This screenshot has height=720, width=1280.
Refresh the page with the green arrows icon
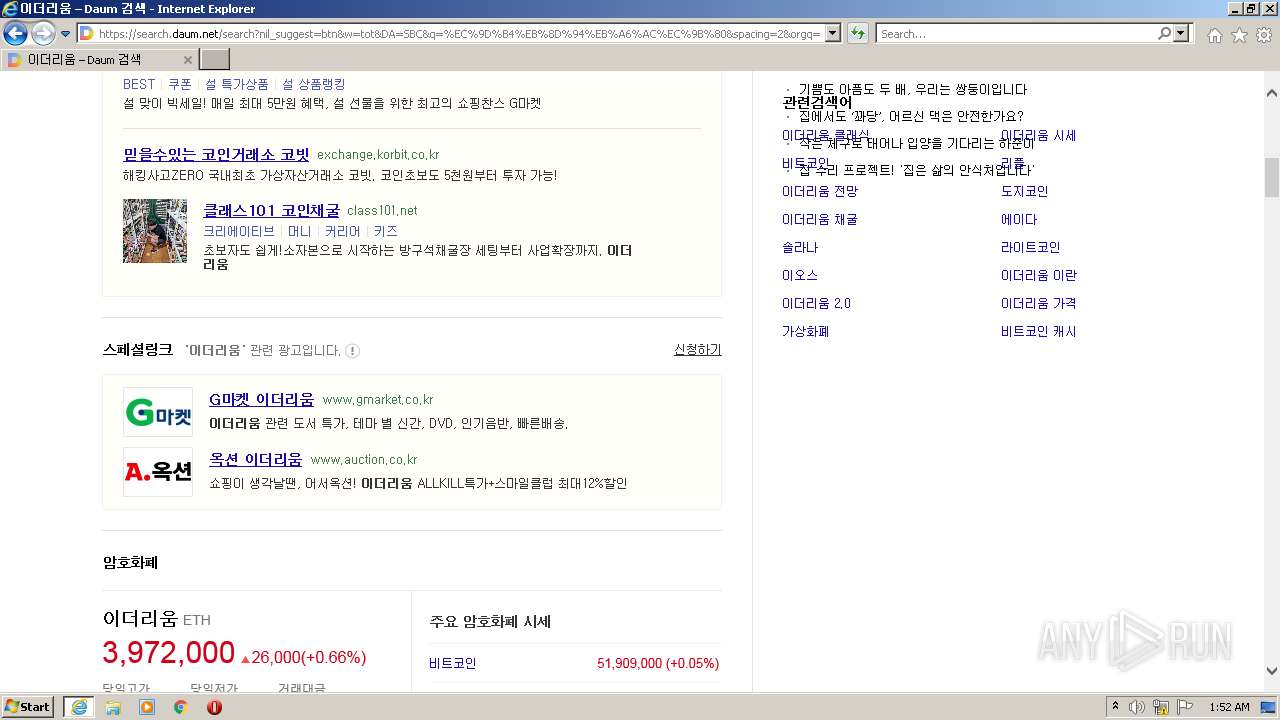point(857,33)
